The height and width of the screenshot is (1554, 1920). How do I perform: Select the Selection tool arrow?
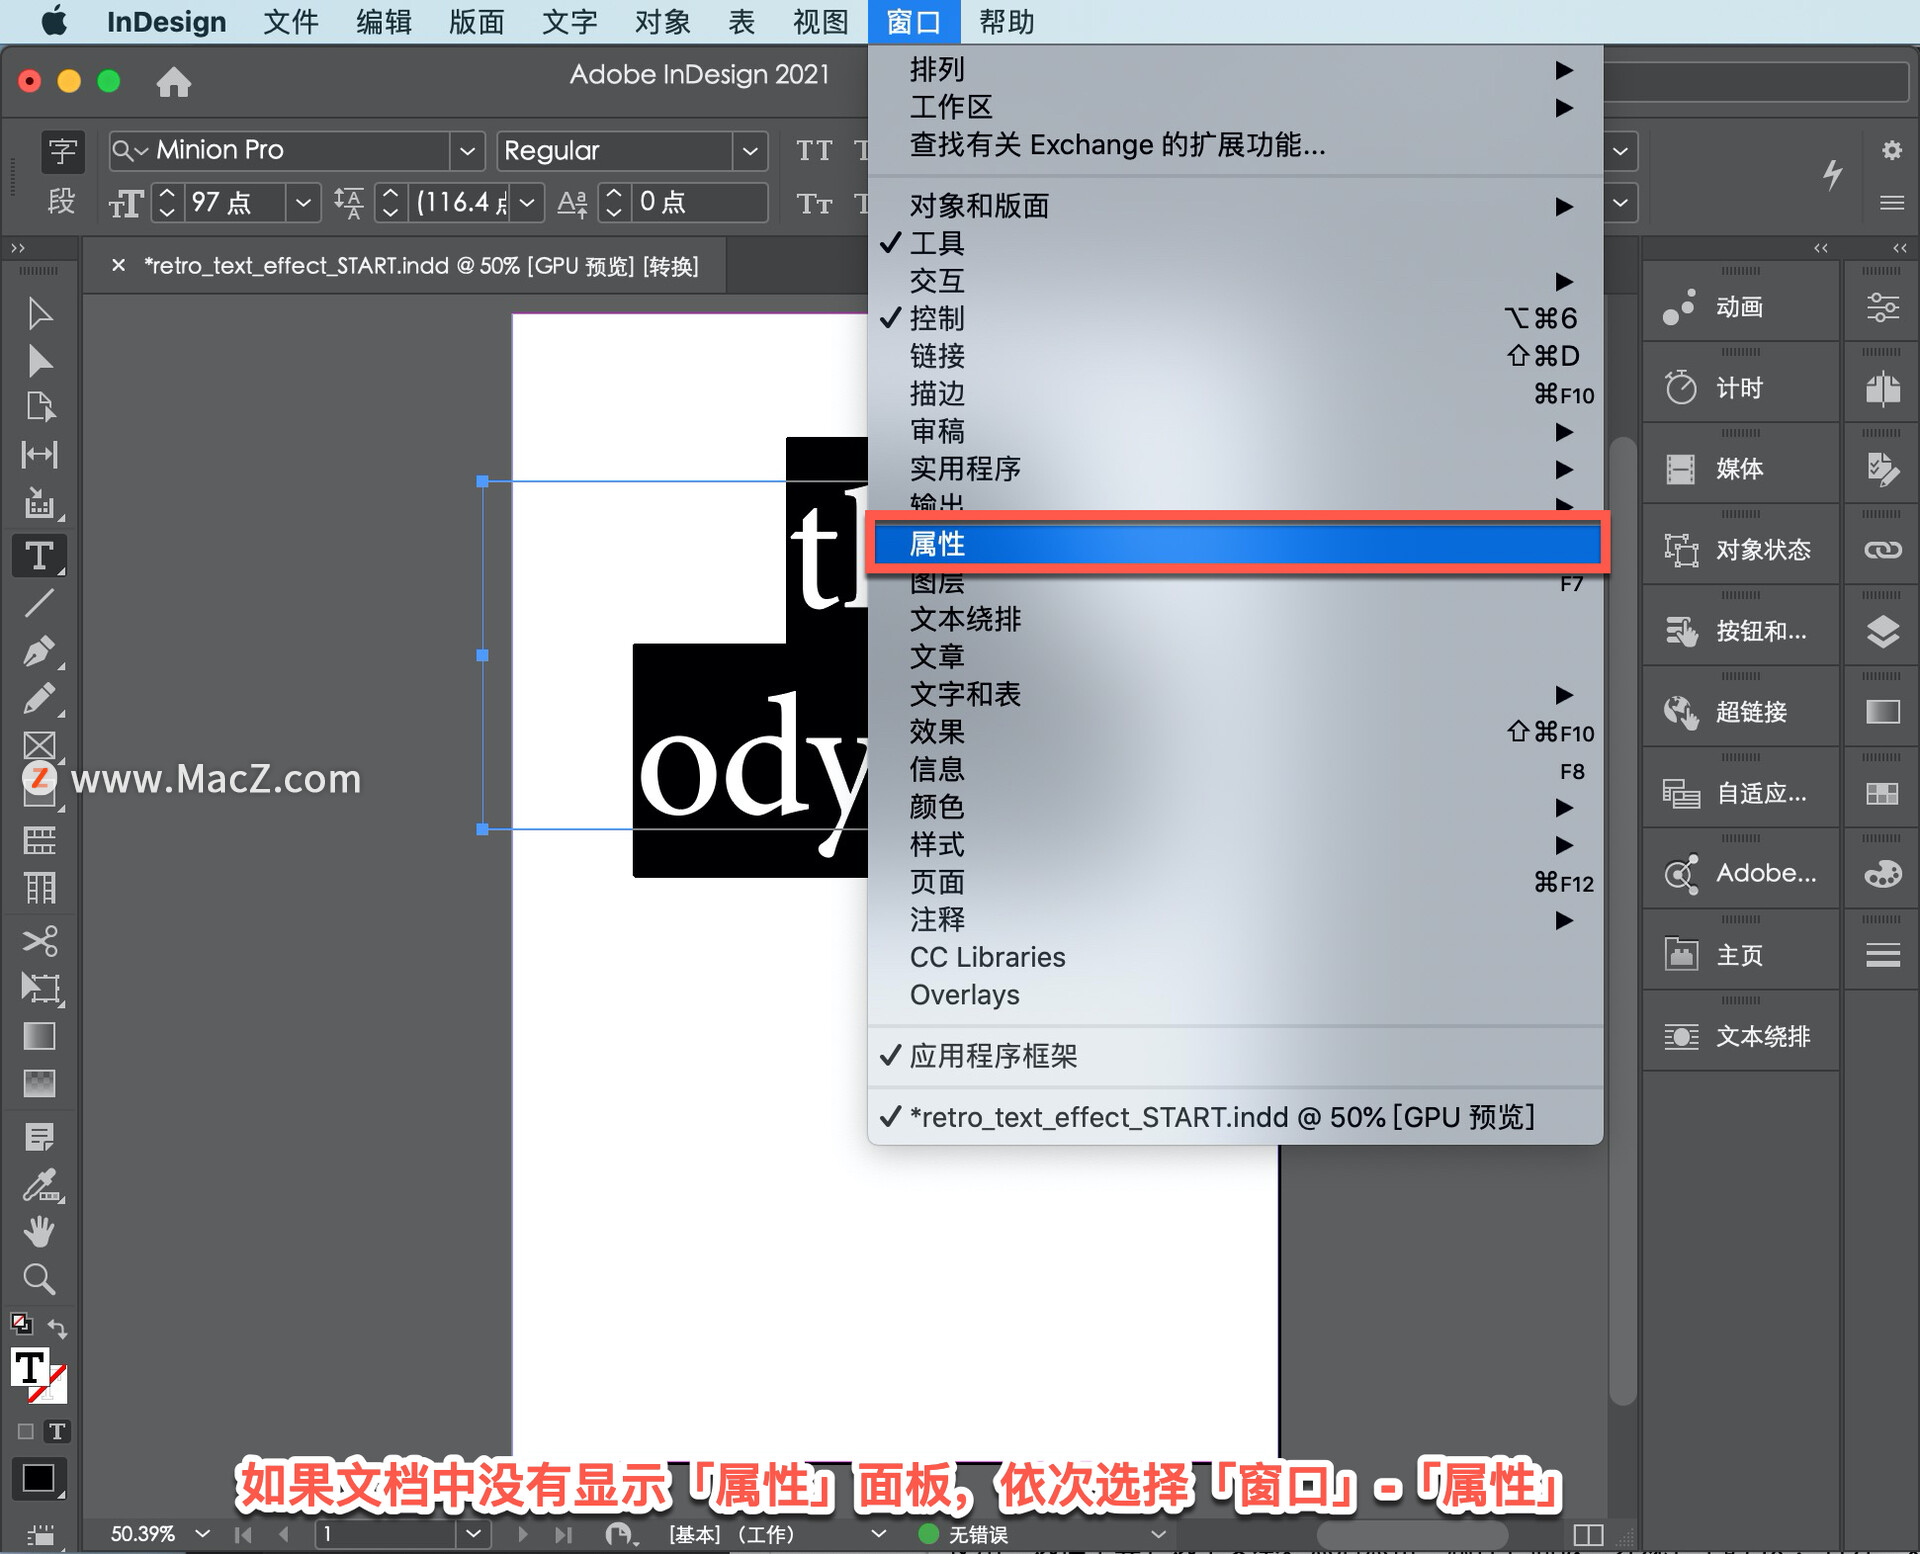[39, 313]
